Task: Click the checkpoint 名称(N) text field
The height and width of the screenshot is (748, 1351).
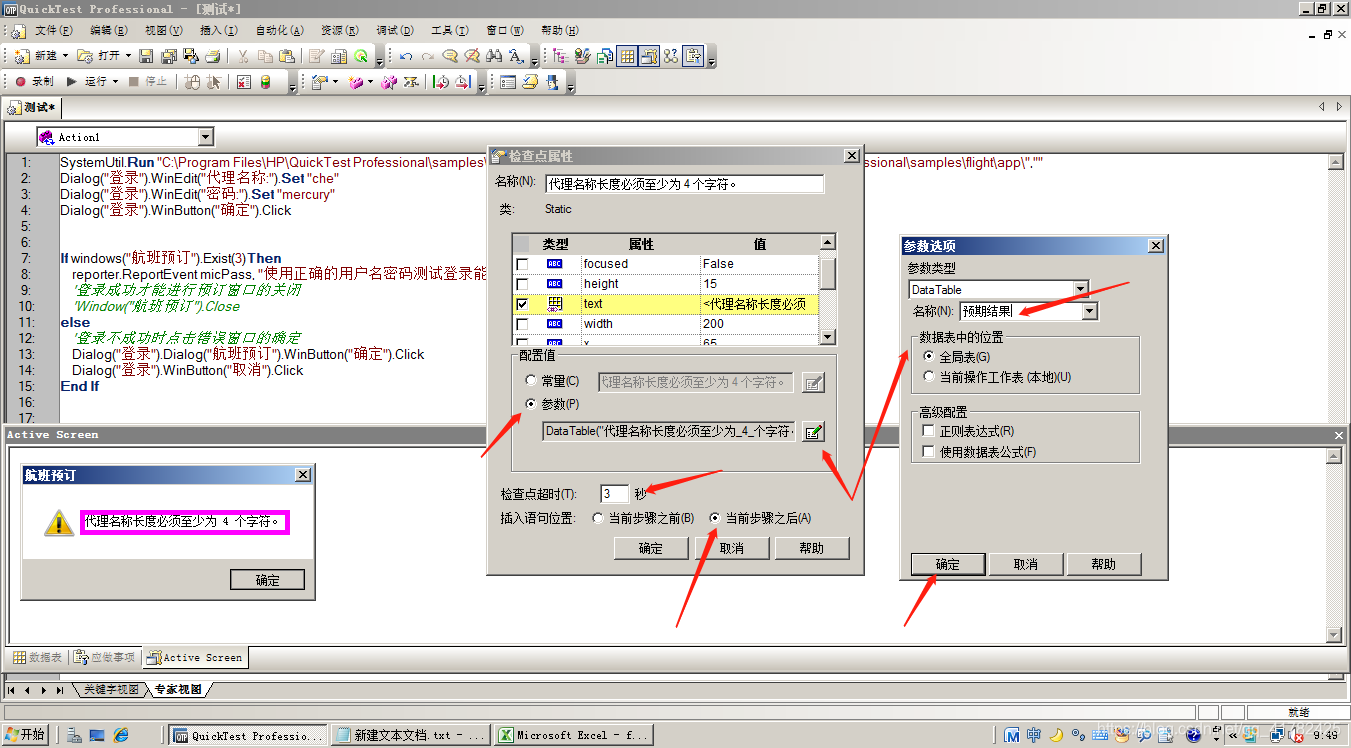Action: (684, 184)
